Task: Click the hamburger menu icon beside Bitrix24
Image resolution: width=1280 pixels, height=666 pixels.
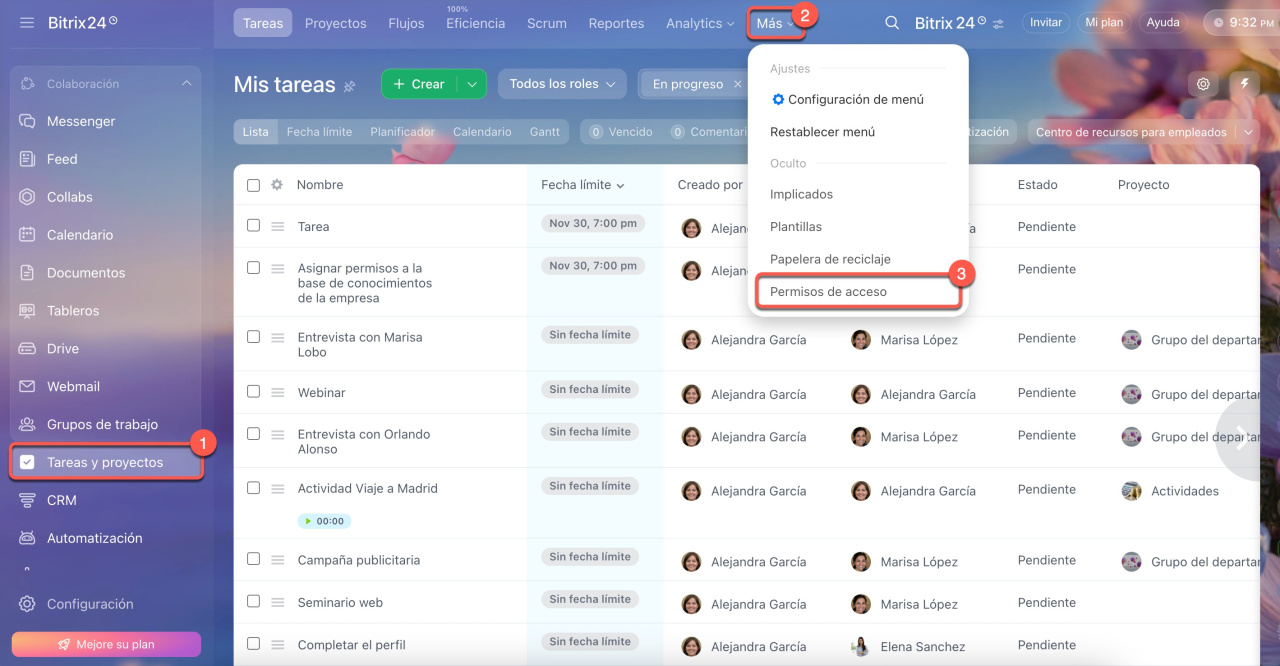Action: coord(27,22)
